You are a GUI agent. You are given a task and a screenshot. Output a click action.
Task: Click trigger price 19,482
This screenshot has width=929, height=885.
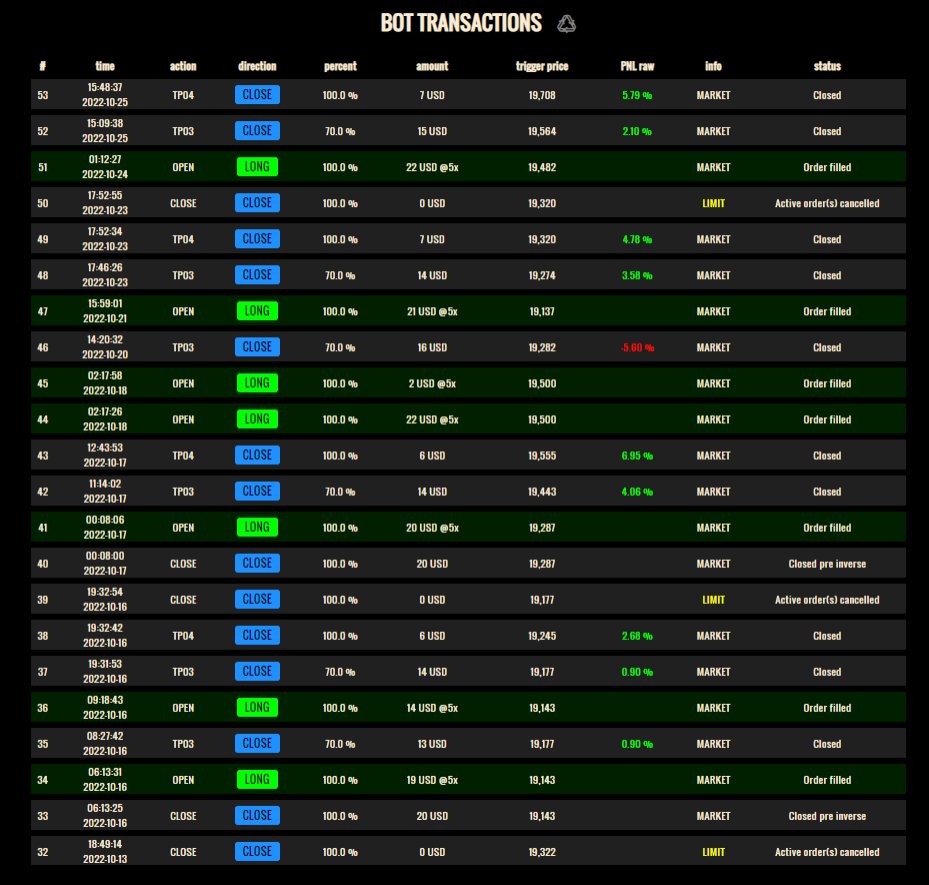point(542,168)
